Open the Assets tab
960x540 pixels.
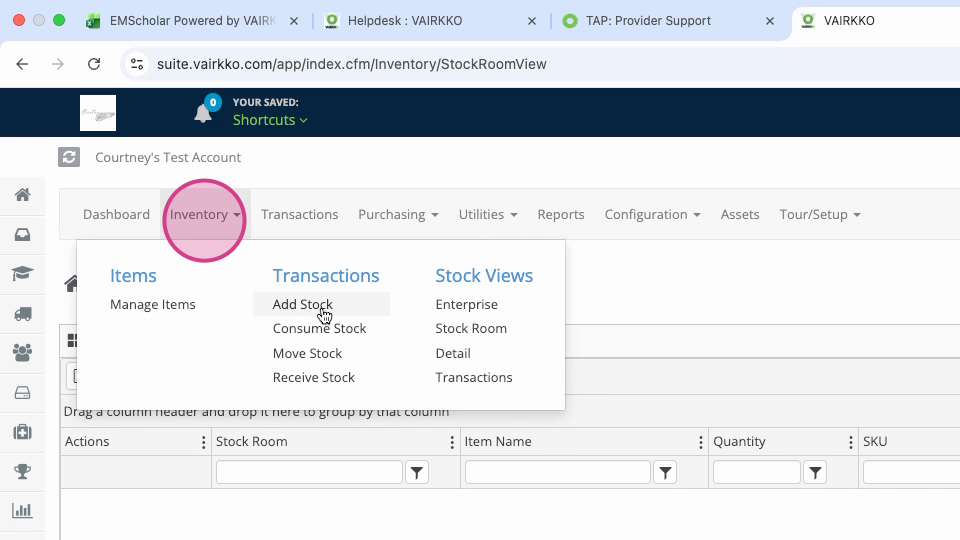(740, 214)
